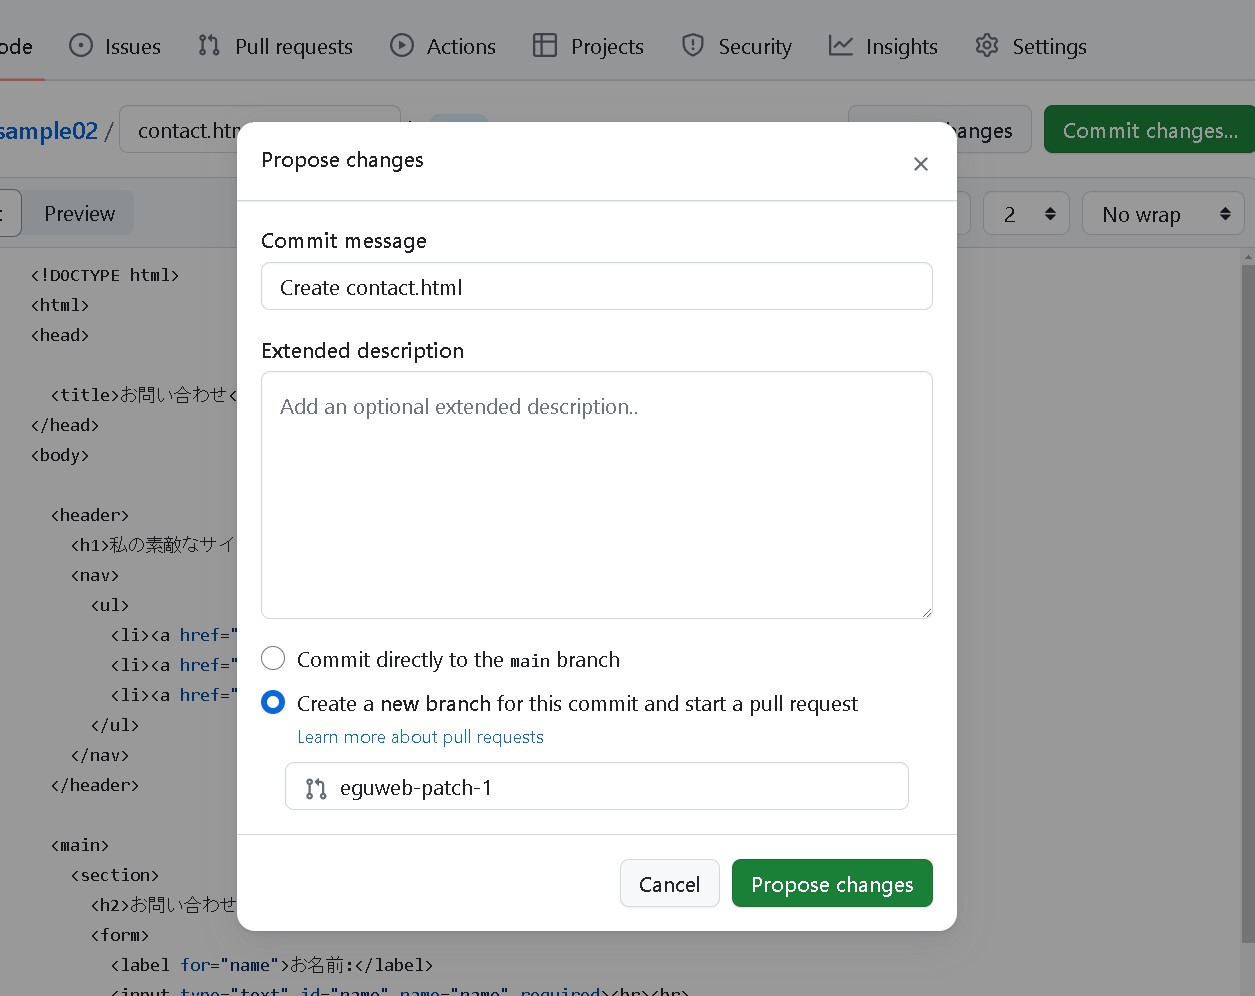Click the branch icon inside the branch name field
Screen dimensions: 1255x996
[315, 788]
